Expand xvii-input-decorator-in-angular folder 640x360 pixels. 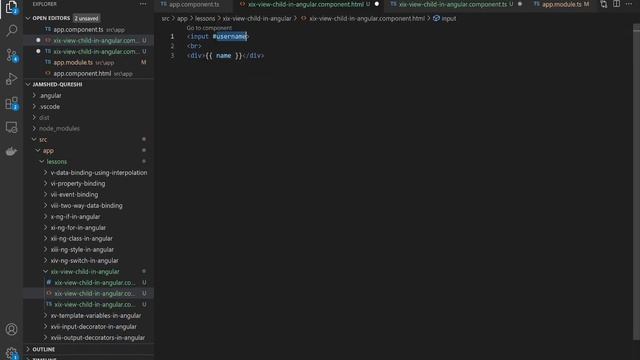click(x=93, y=327)
